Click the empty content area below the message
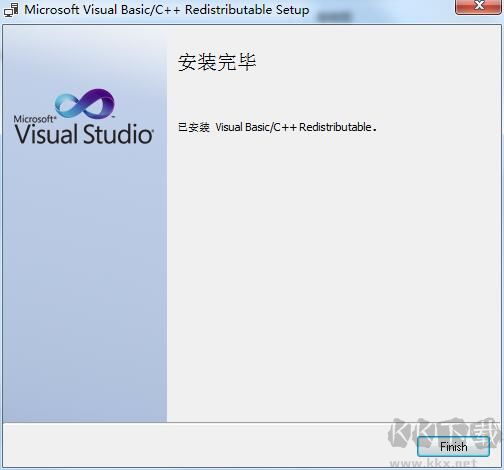The width and height of the screenshot is (504, 470). (x=333, y=277)
